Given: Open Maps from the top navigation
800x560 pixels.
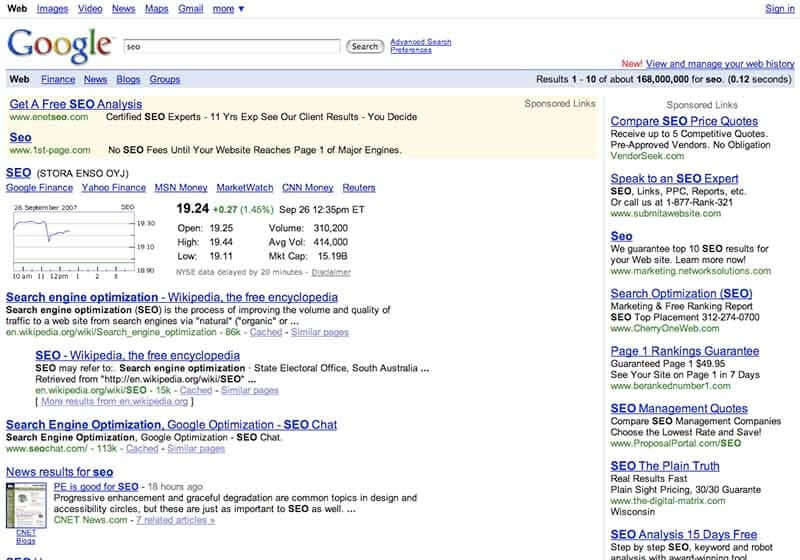Looking at the screenshot, I should (x=156, y=9).
